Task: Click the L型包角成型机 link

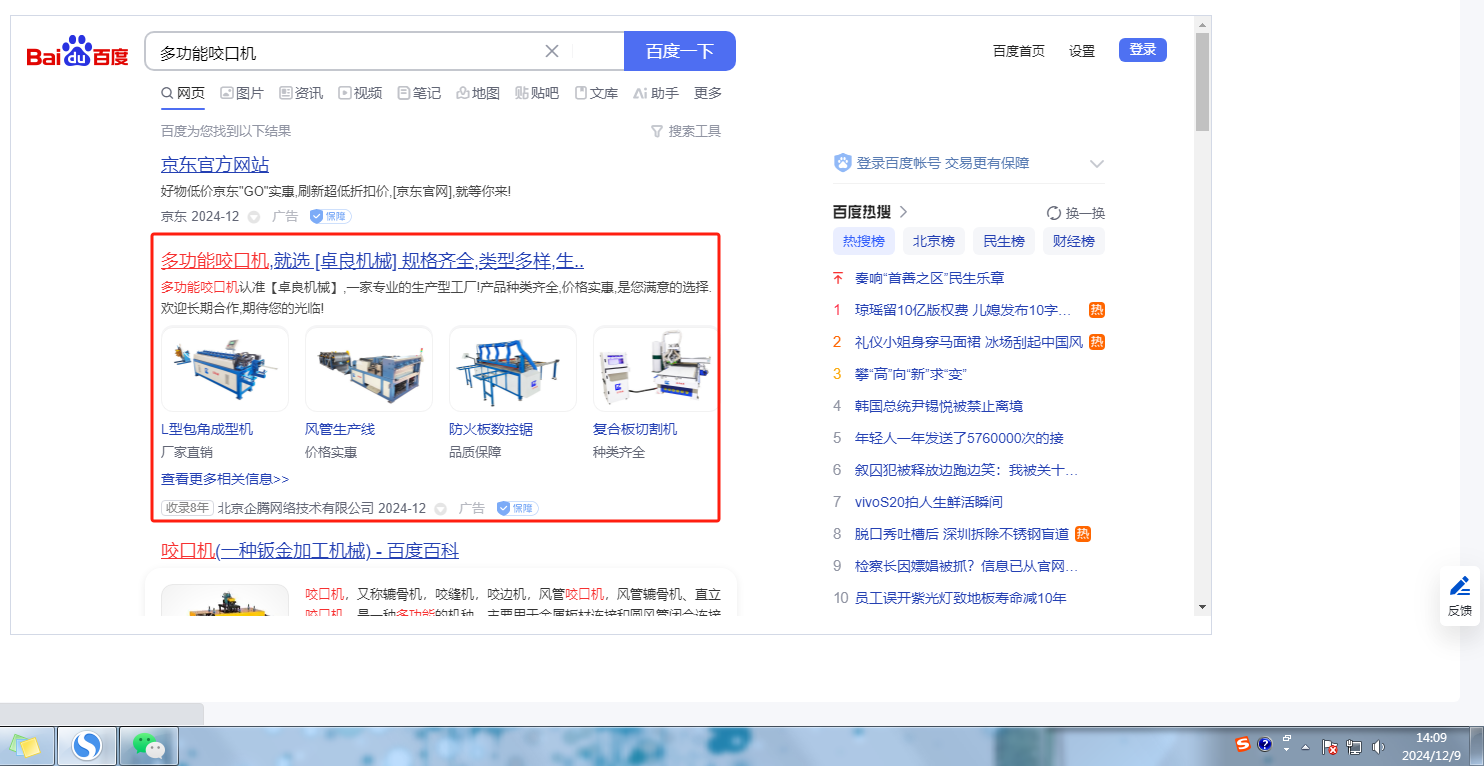Action: (x=207, y=429)
